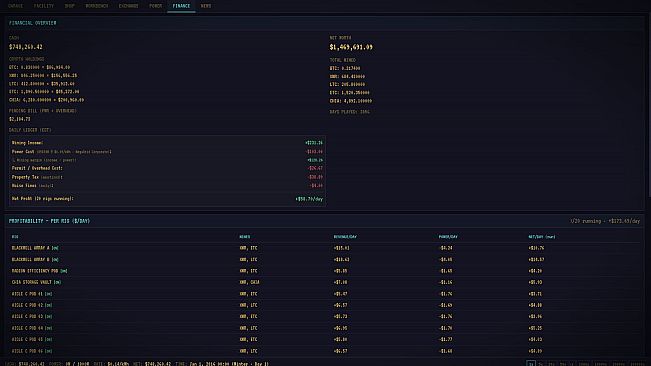Click the date and time in status bar
The height and width of the screenshot is (366, 651).
coord(229,364)
